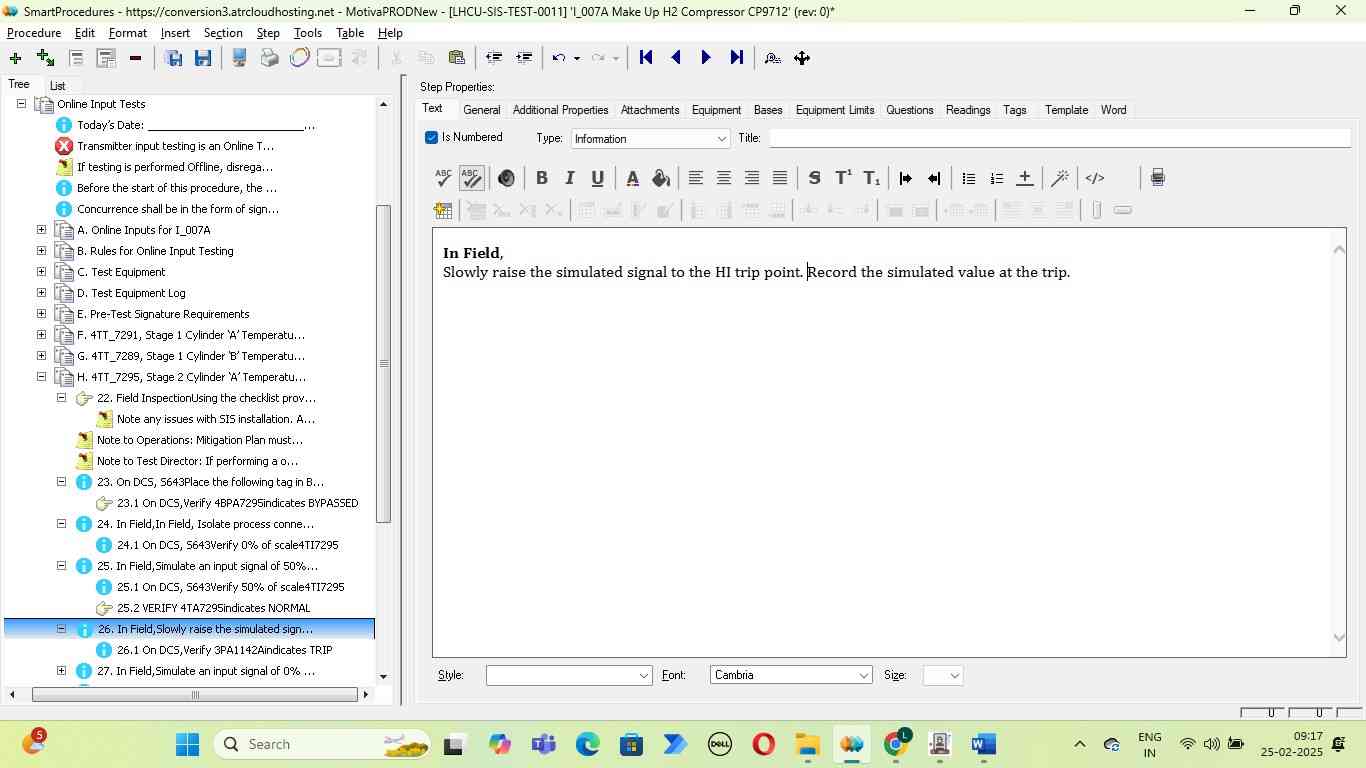The width and height of the screenshot is (1366, 768).
Task: Open the Insert menu
Action: pos(175,33)
